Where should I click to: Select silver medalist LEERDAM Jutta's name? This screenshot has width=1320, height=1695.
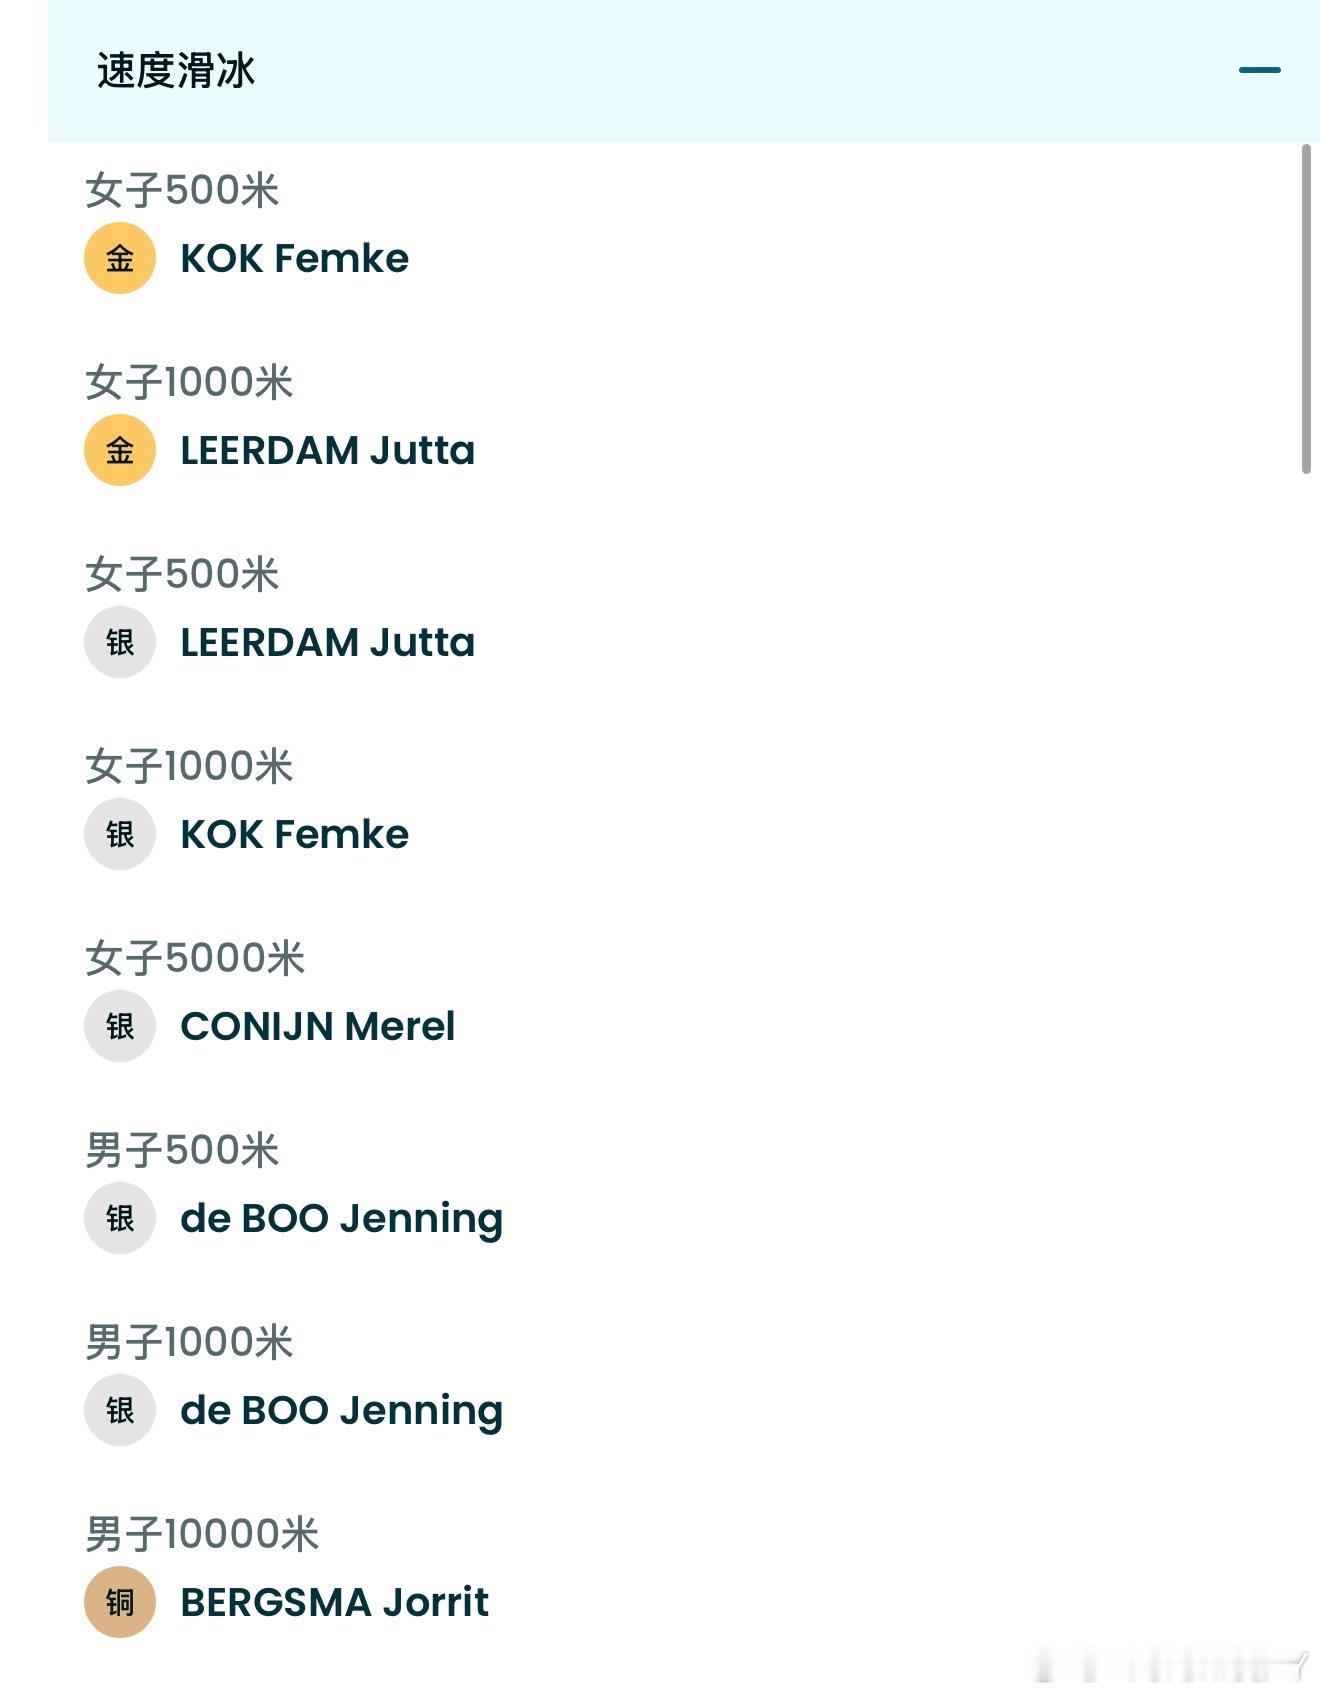coord(327,642)
